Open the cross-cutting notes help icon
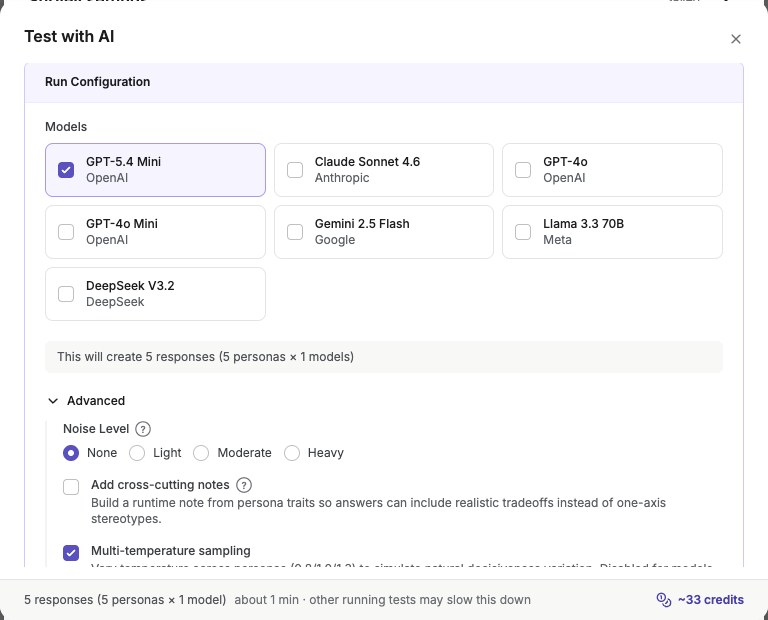This screenshot has width=768, height=620. [x=244, y=485]
